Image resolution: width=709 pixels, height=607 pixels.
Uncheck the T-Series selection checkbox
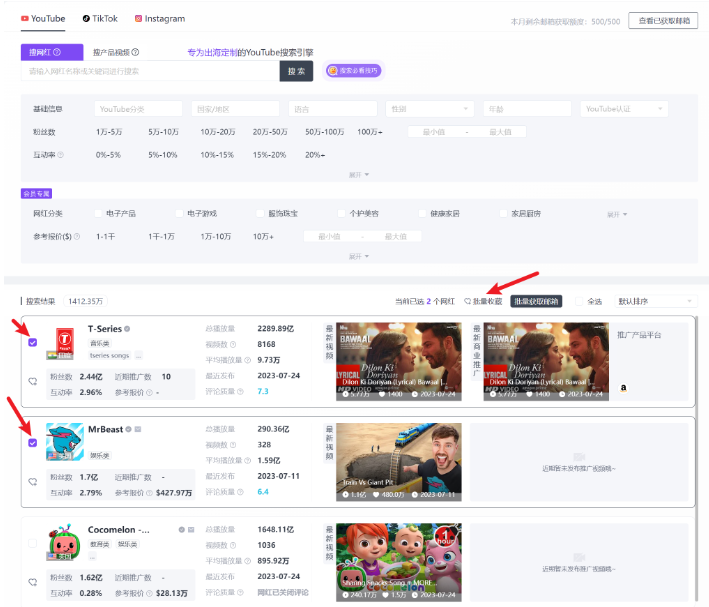pos(33,342)
